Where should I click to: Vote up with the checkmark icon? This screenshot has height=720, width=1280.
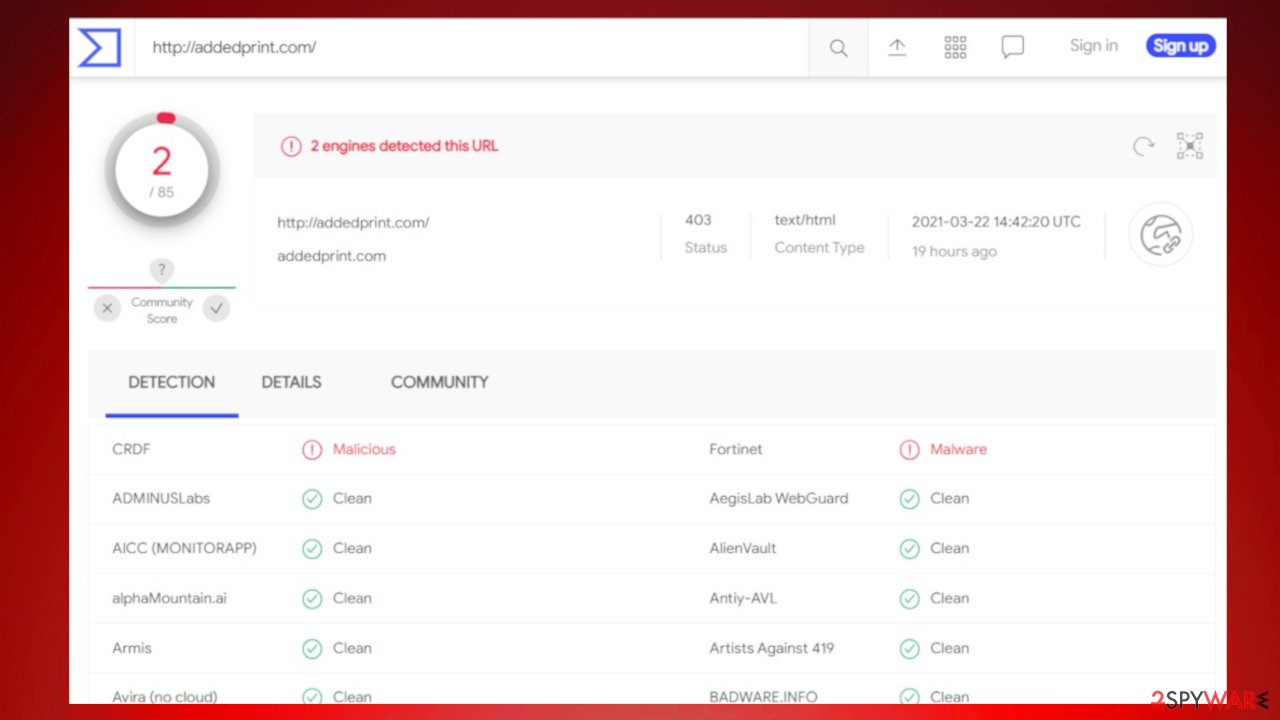click(216, 308)
